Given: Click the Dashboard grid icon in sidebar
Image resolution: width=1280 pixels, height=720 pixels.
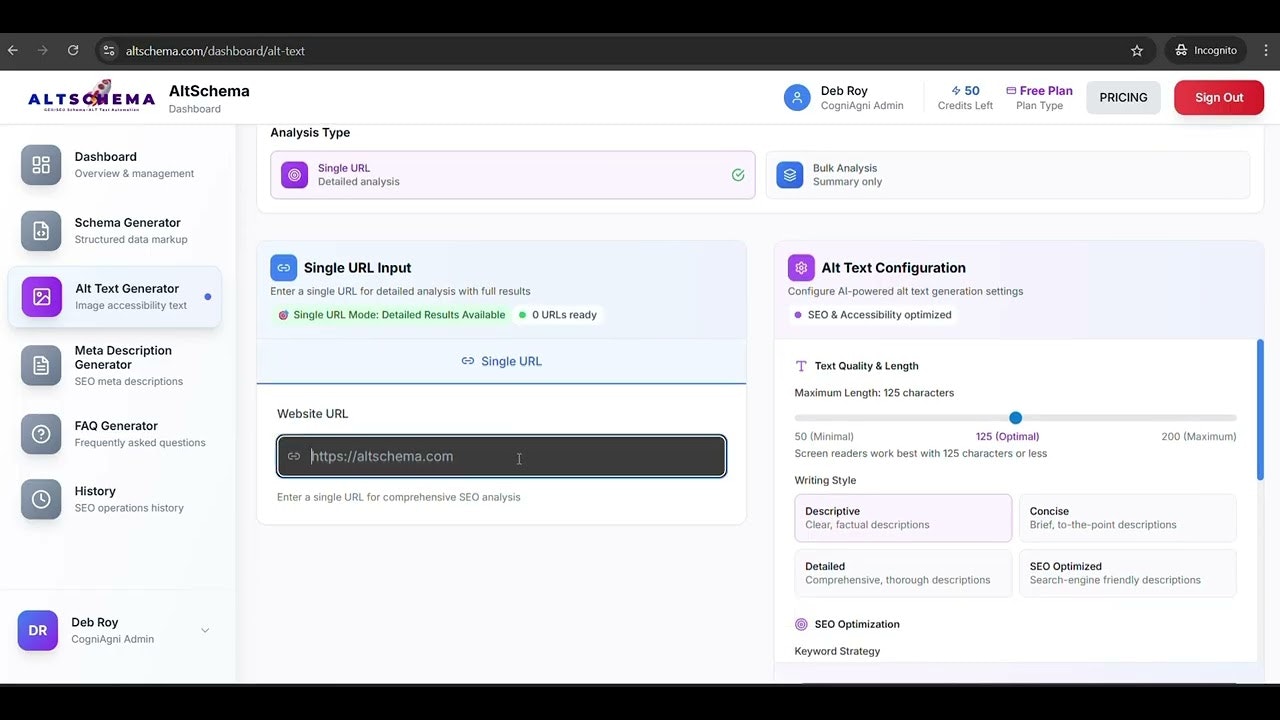Looking at the screenshot, I should pos(41,165).
